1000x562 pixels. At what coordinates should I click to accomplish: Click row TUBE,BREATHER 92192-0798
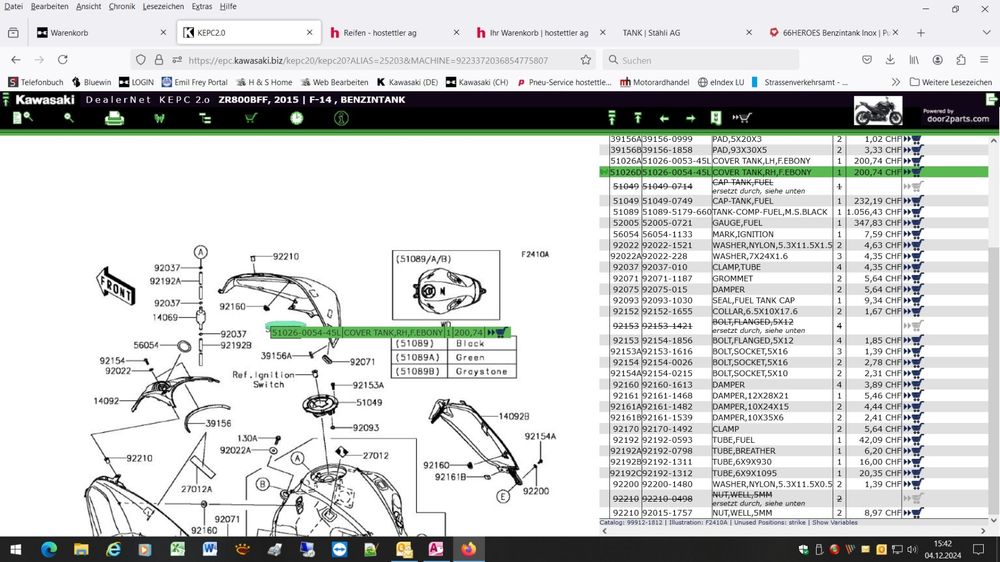pyautogui.click(x=794, y=450)
